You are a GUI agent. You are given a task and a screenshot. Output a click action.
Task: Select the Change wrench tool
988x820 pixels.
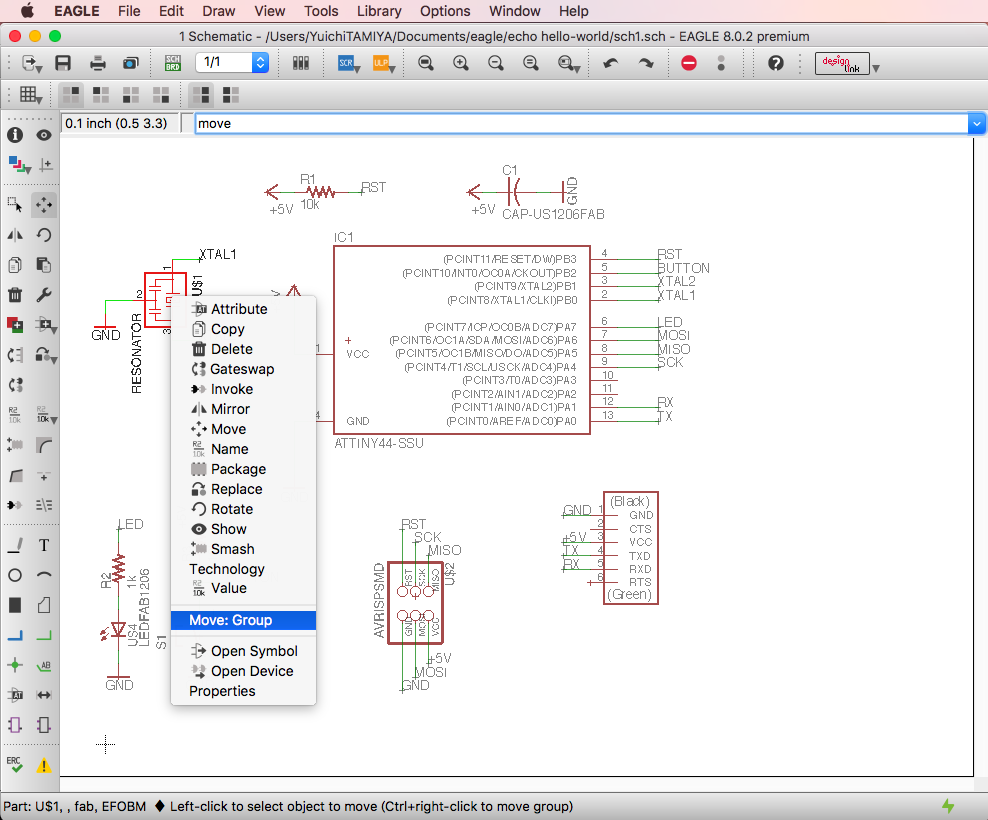point(43,294)
